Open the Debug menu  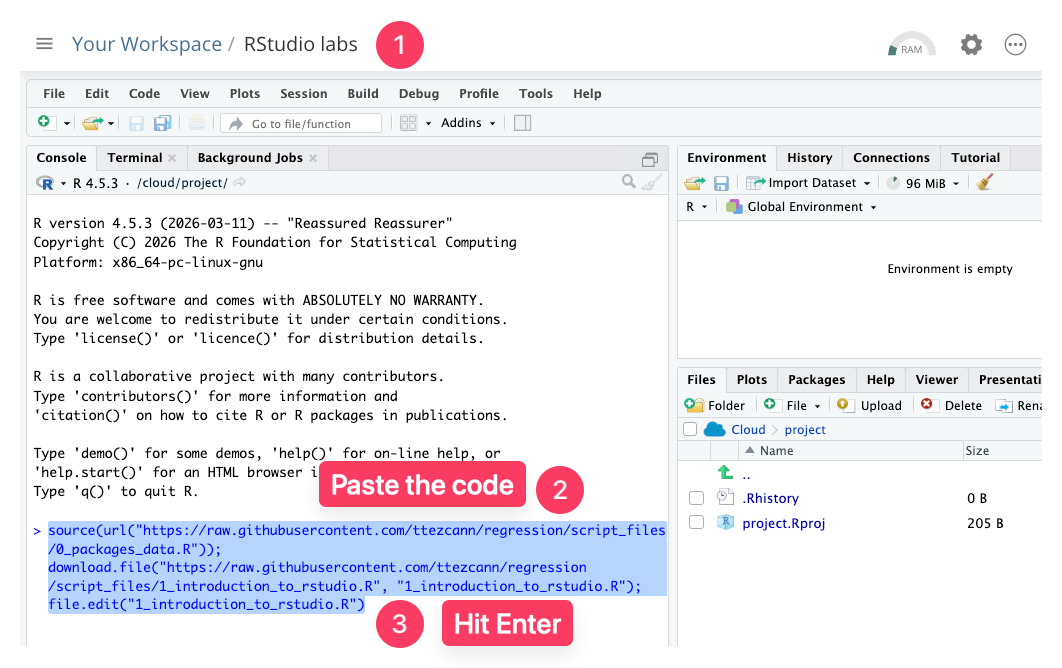coord(419,93)
